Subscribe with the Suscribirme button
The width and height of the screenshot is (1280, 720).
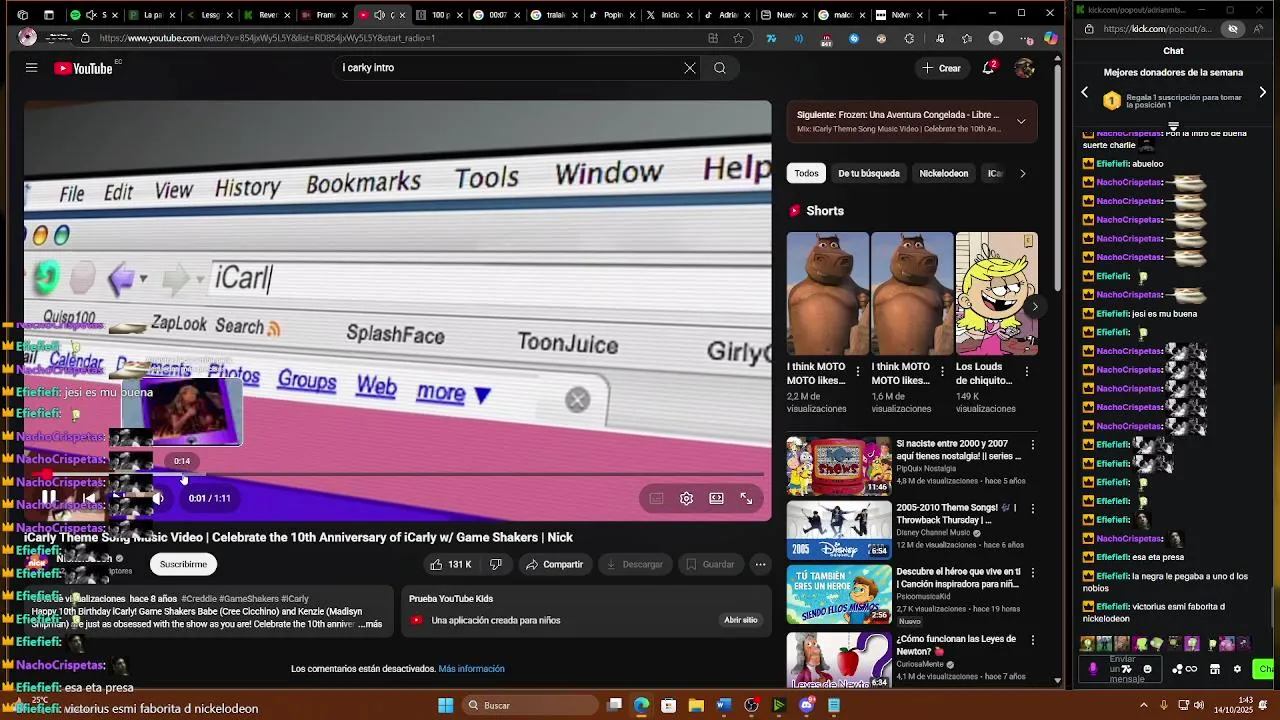183,564
